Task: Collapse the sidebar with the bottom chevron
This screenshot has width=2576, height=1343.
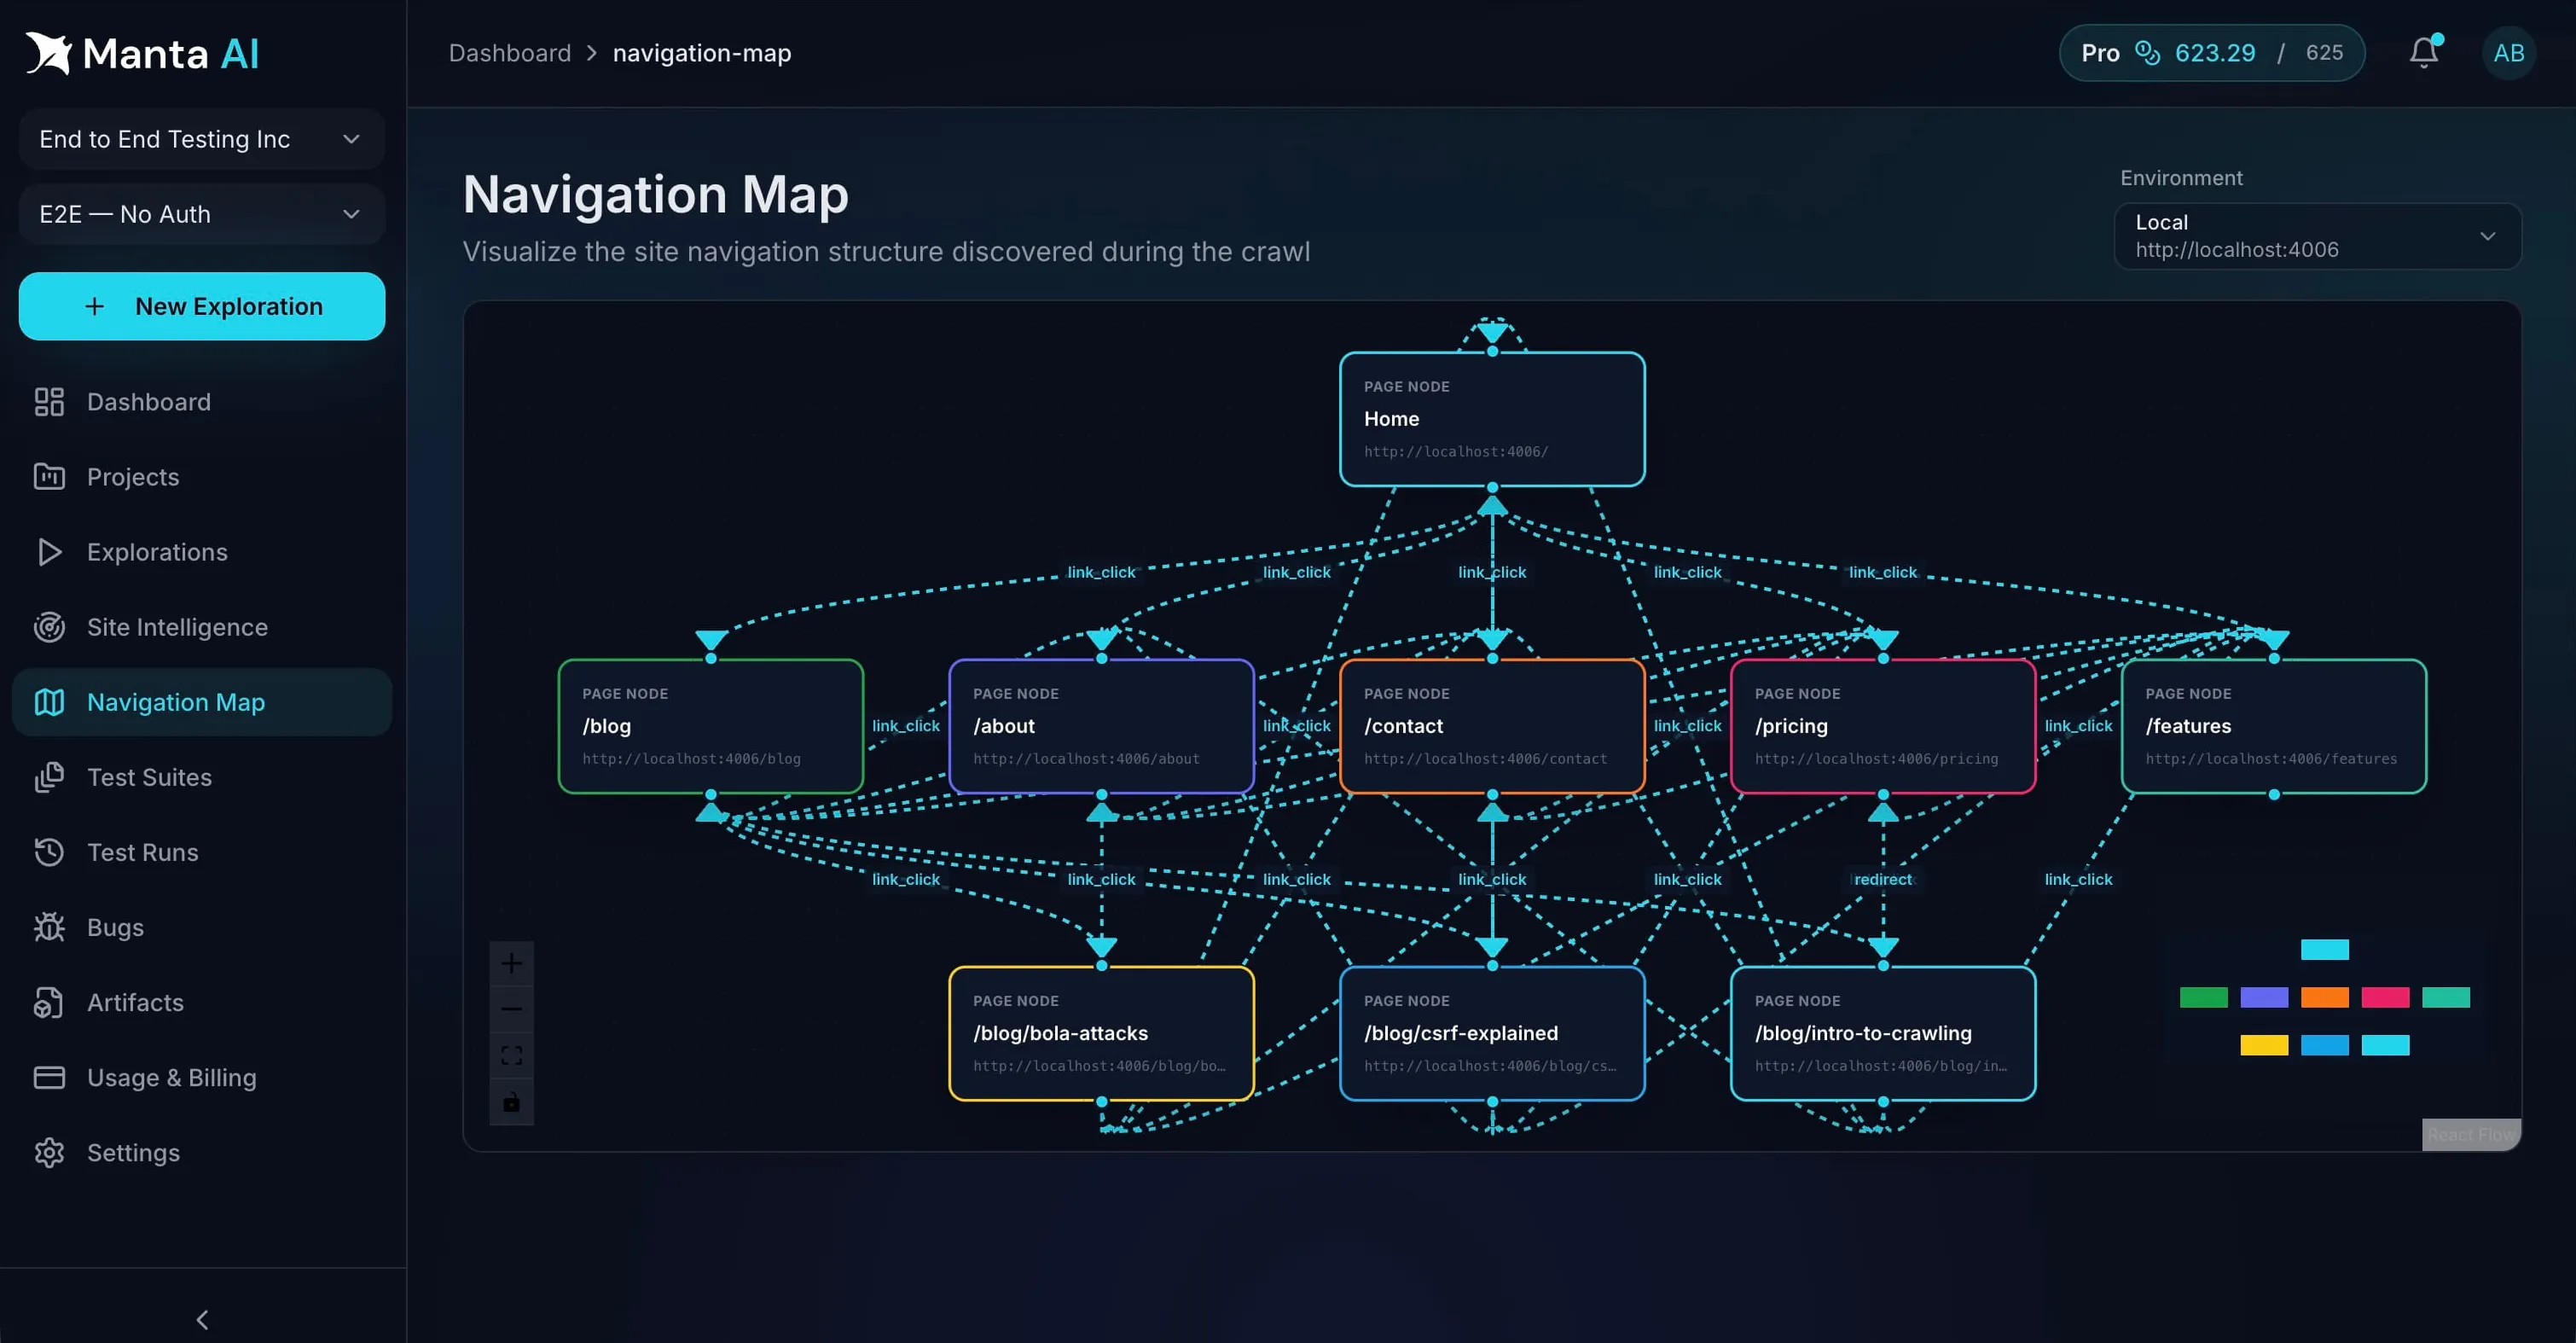Action: [x=202, y=1319]
